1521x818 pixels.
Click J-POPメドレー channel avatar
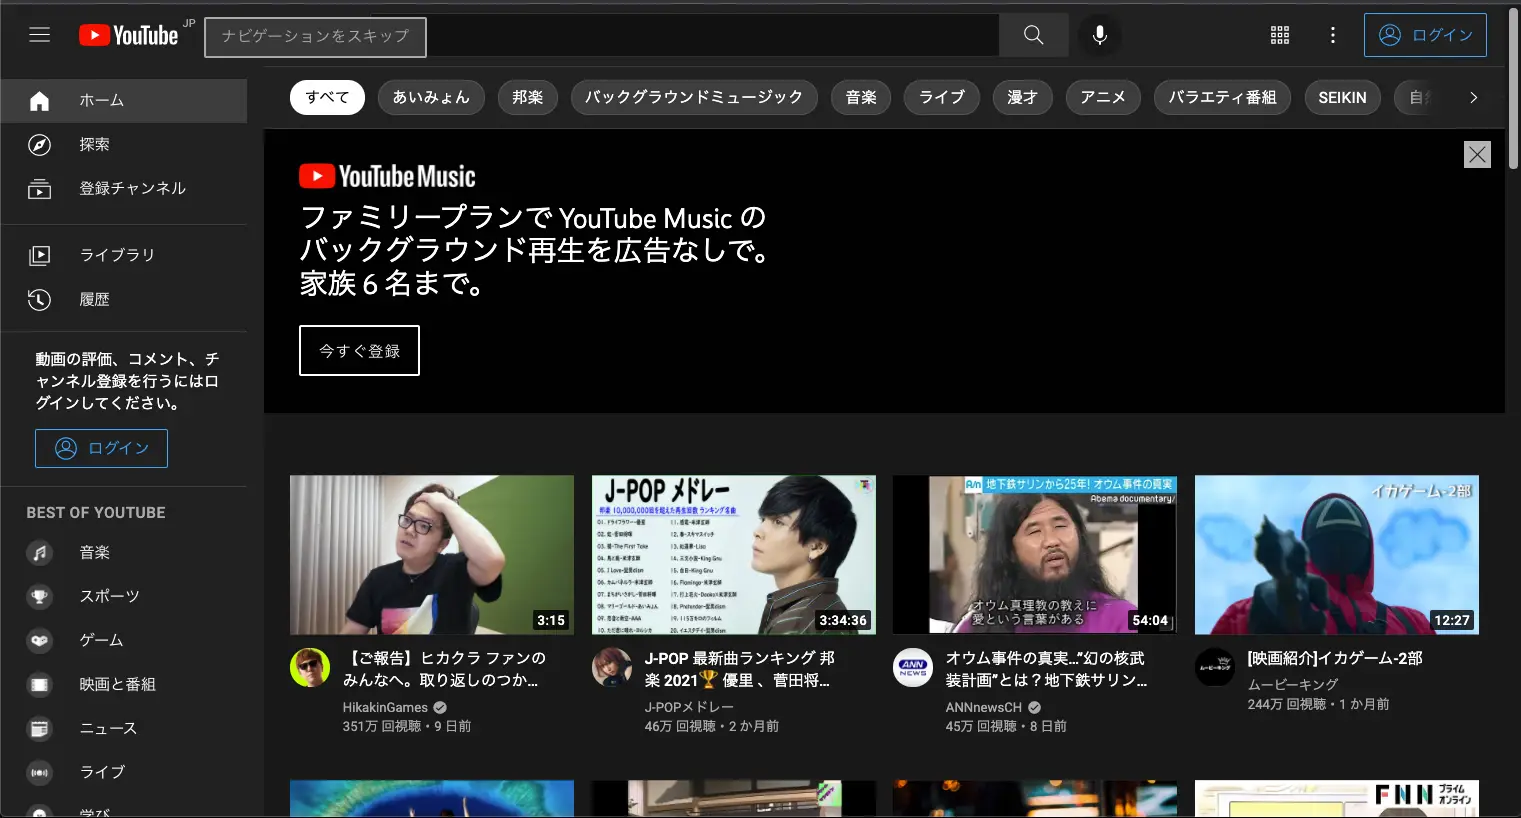[x=612, y=667]
